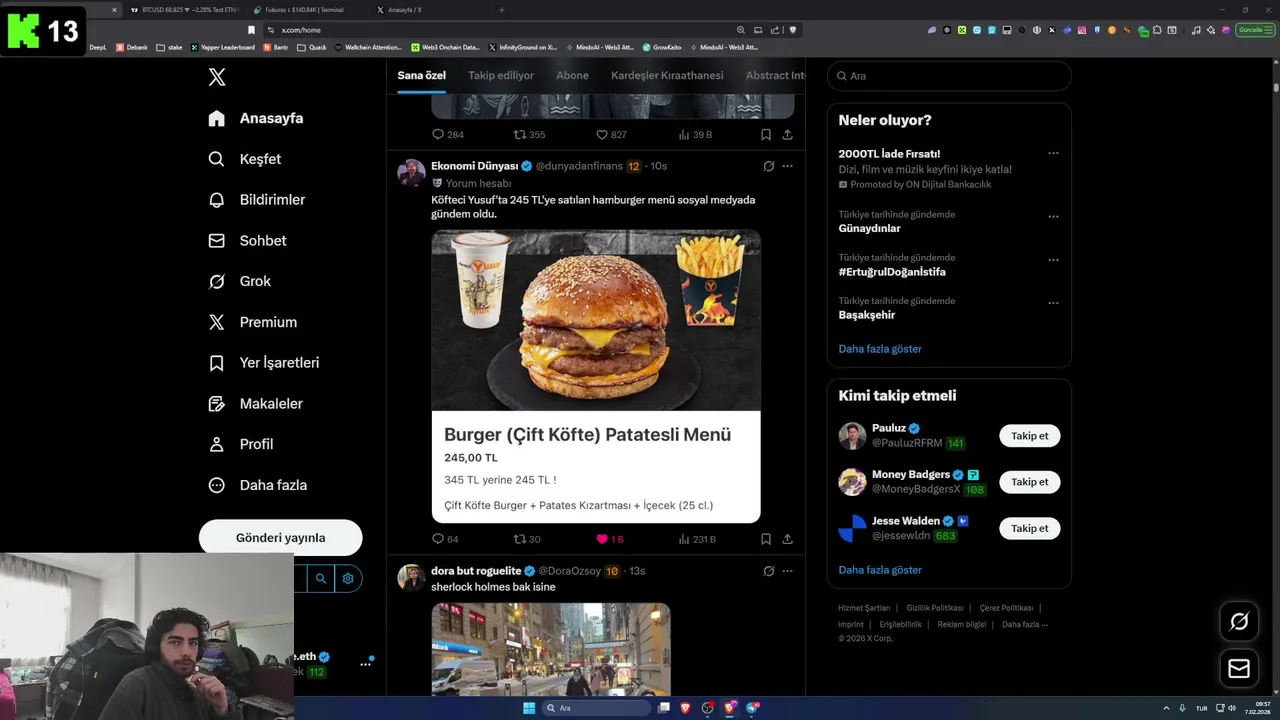Switch to the Futures Terminal browser tab

[303, 9]
